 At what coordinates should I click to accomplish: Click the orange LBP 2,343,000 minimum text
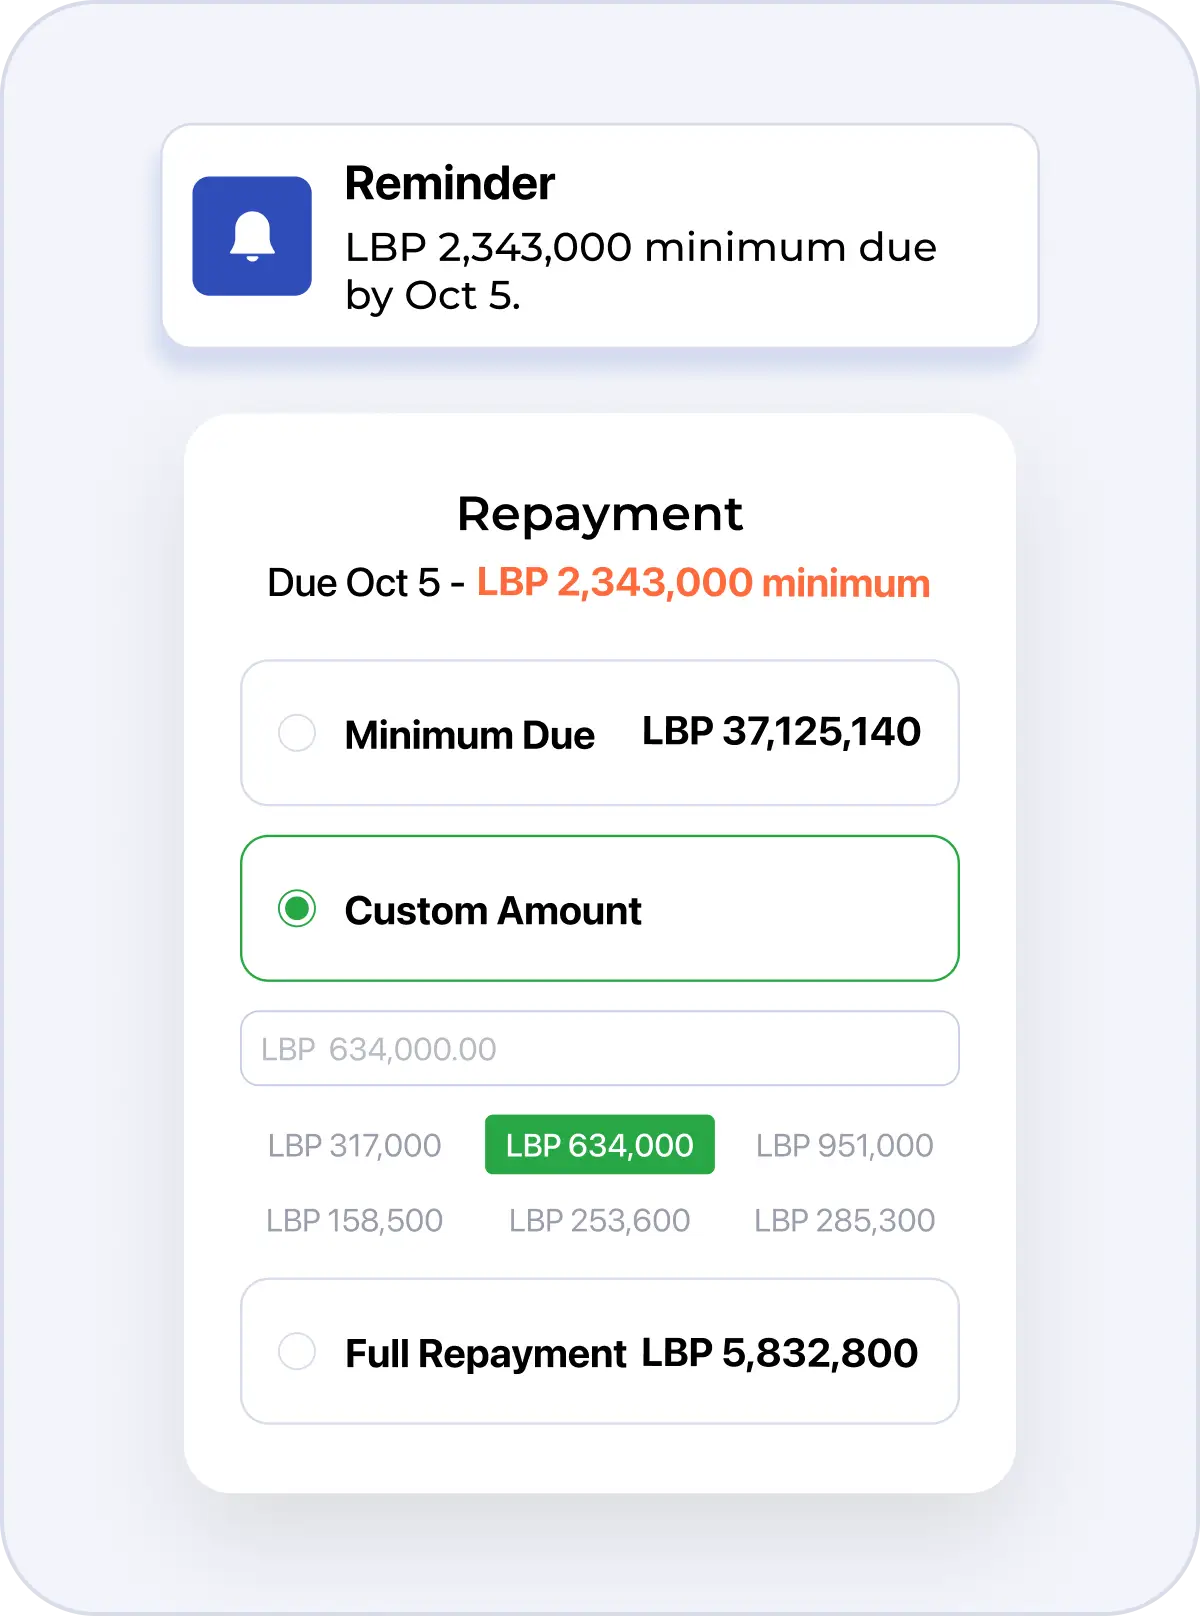point(703,583)
